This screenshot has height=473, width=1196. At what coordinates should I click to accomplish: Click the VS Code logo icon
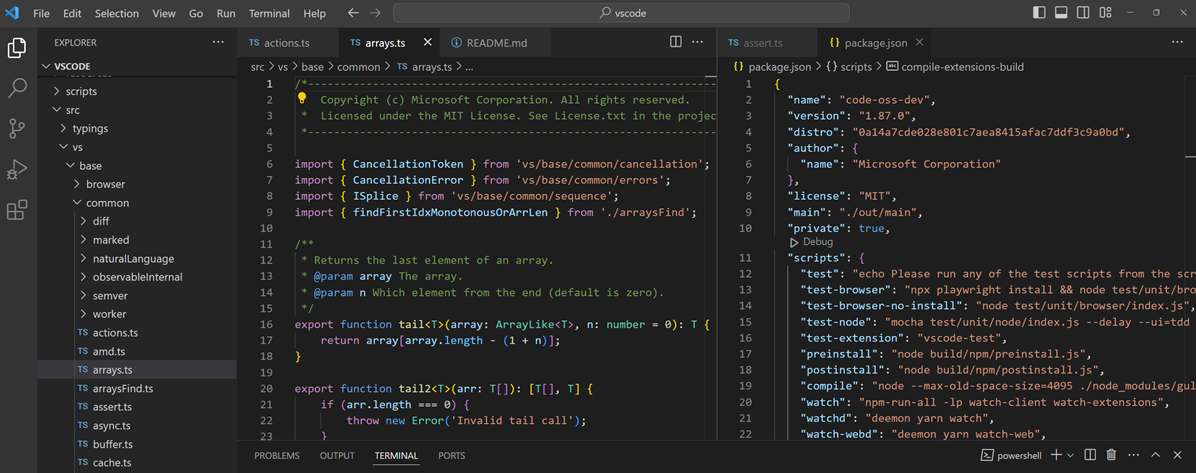pyautogui.click(x=11, y=13)
